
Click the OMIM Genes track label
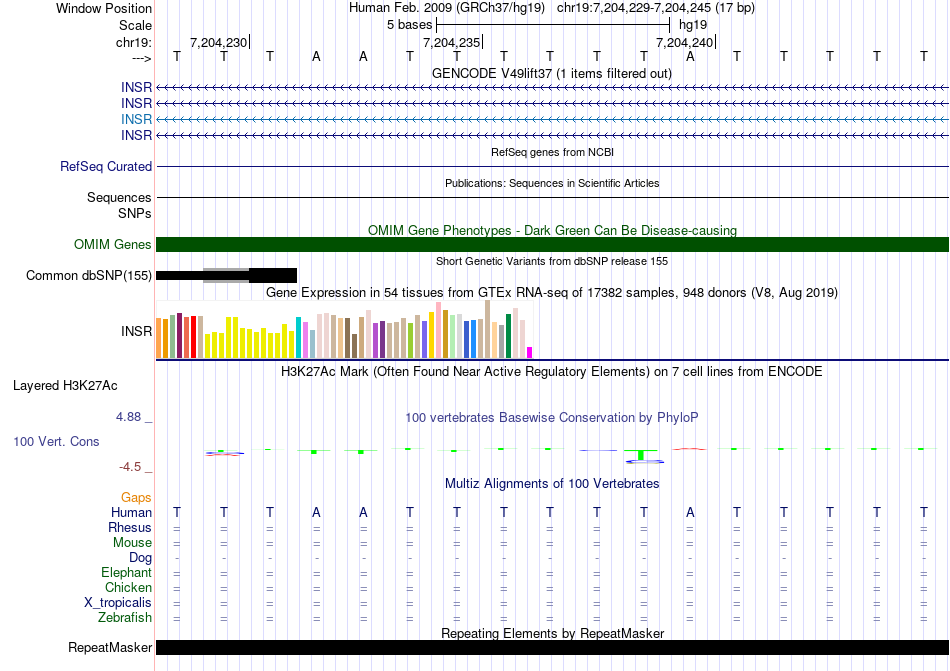pos(112,245)
